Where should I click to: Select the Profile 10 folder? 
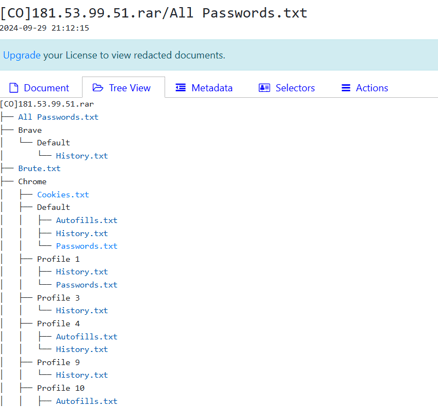pyautogui.click(x=61, y=388)
